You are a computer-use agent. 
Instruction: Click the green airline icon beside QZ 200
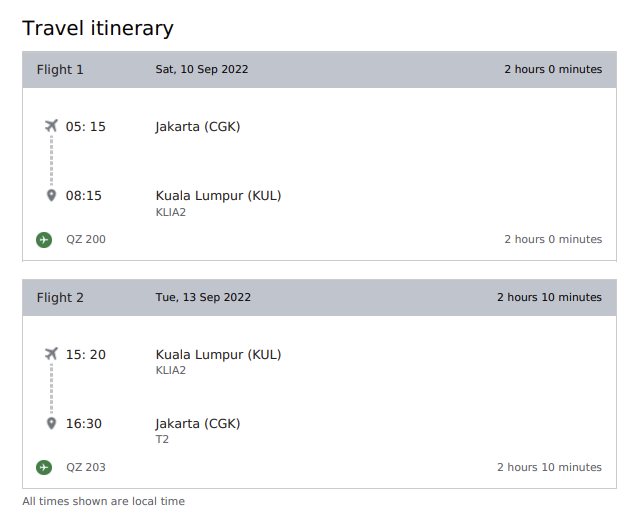[x=44, y=240]
